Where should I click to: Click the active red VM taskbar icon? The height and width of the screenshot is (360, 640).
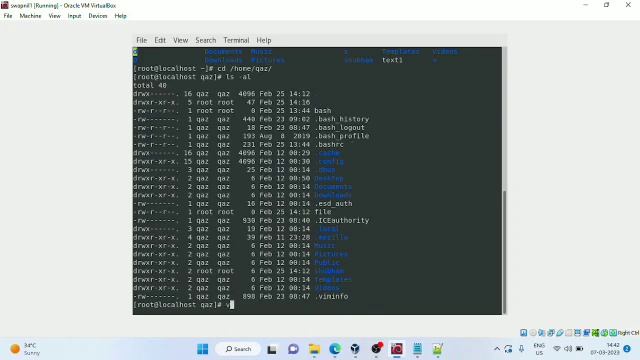tap(397, 349)
